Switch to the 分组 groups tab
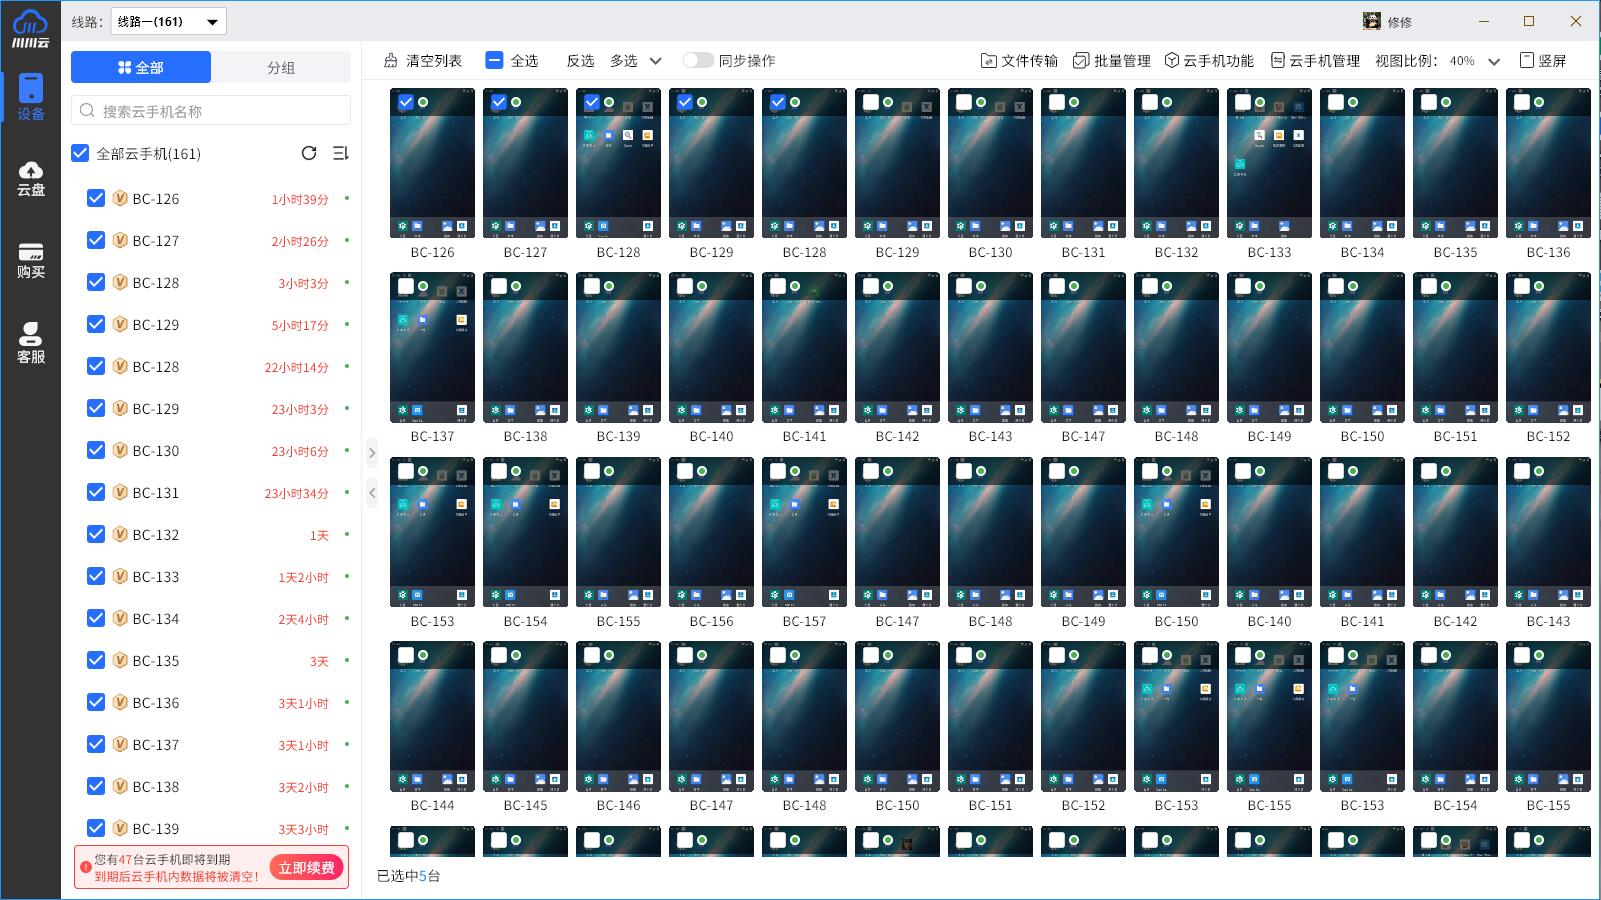 283,66
